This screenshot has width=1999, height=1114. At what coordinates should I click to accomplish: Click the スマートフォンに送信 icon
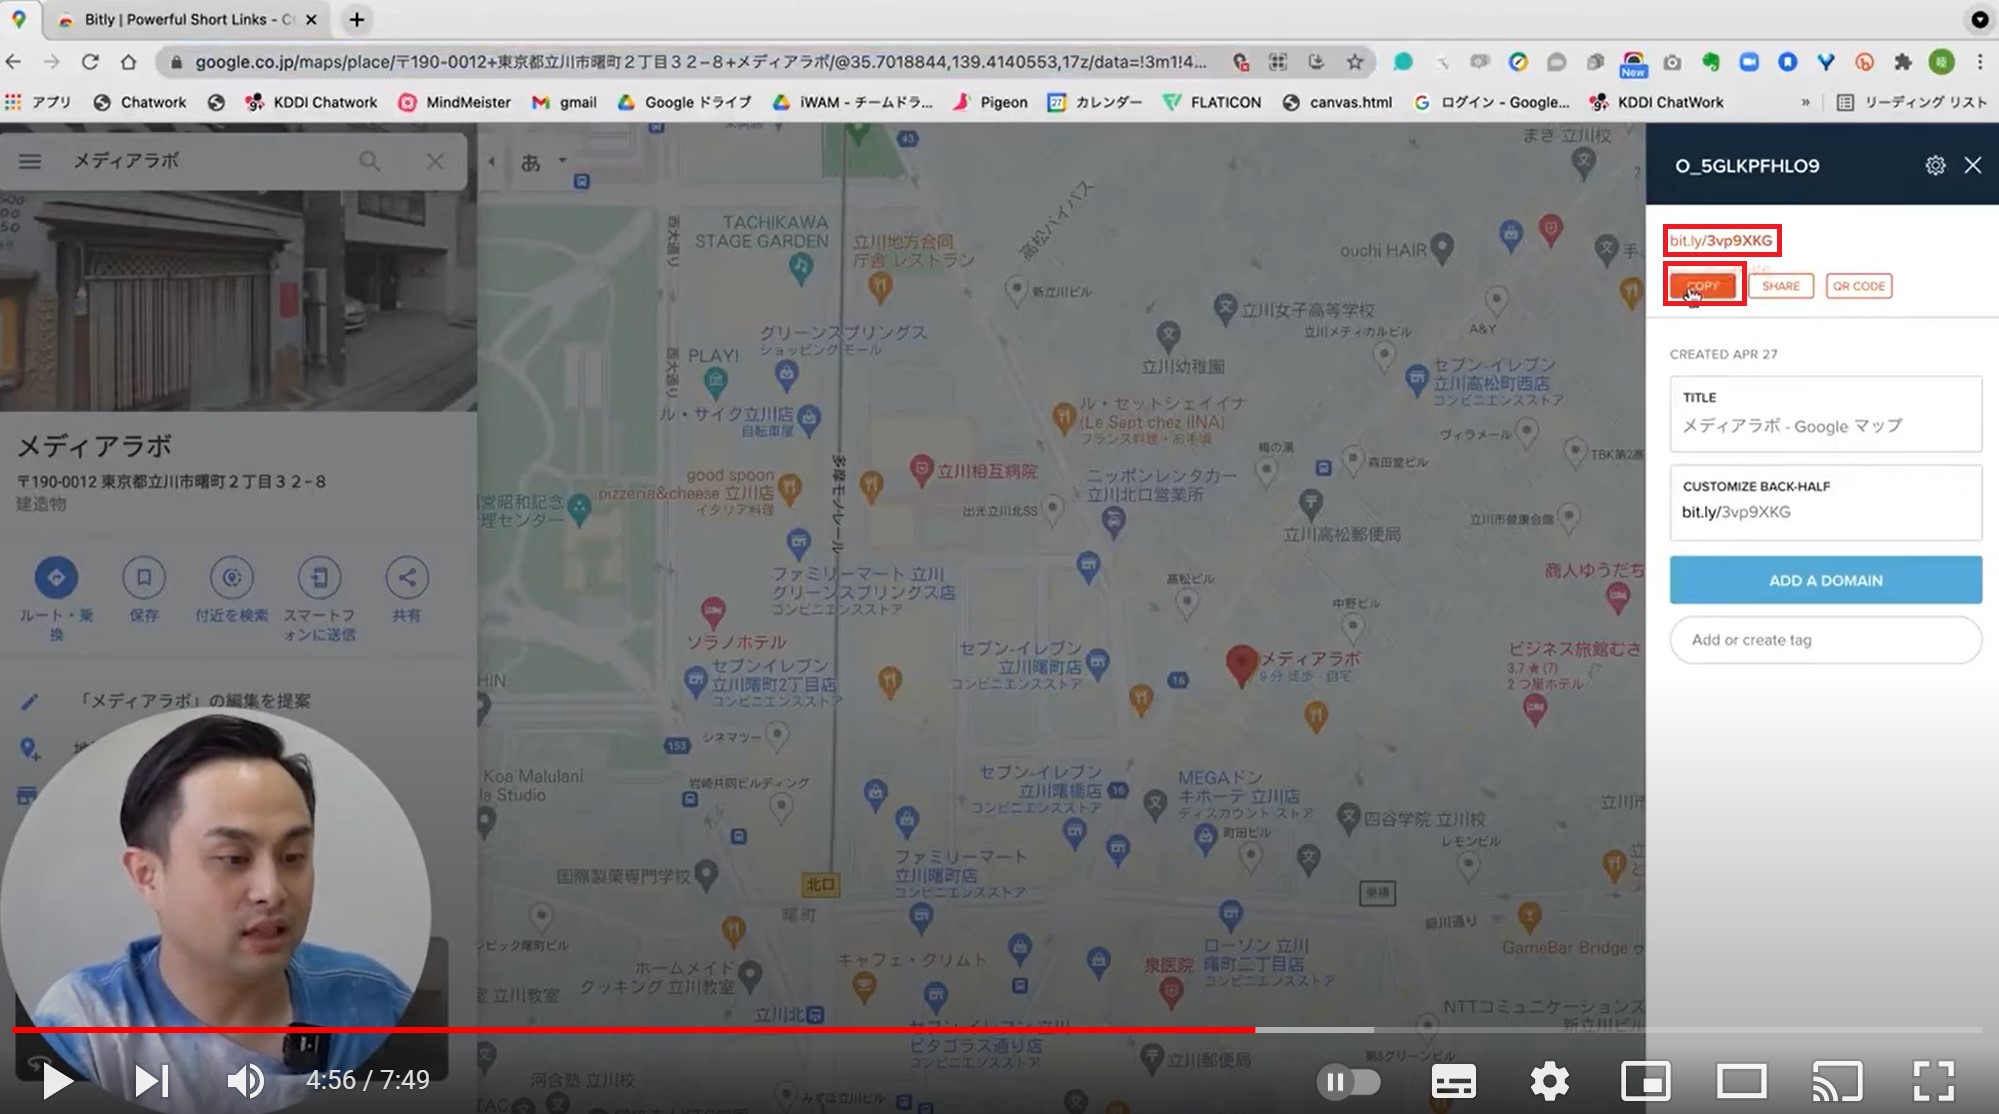tap(319, 577)
